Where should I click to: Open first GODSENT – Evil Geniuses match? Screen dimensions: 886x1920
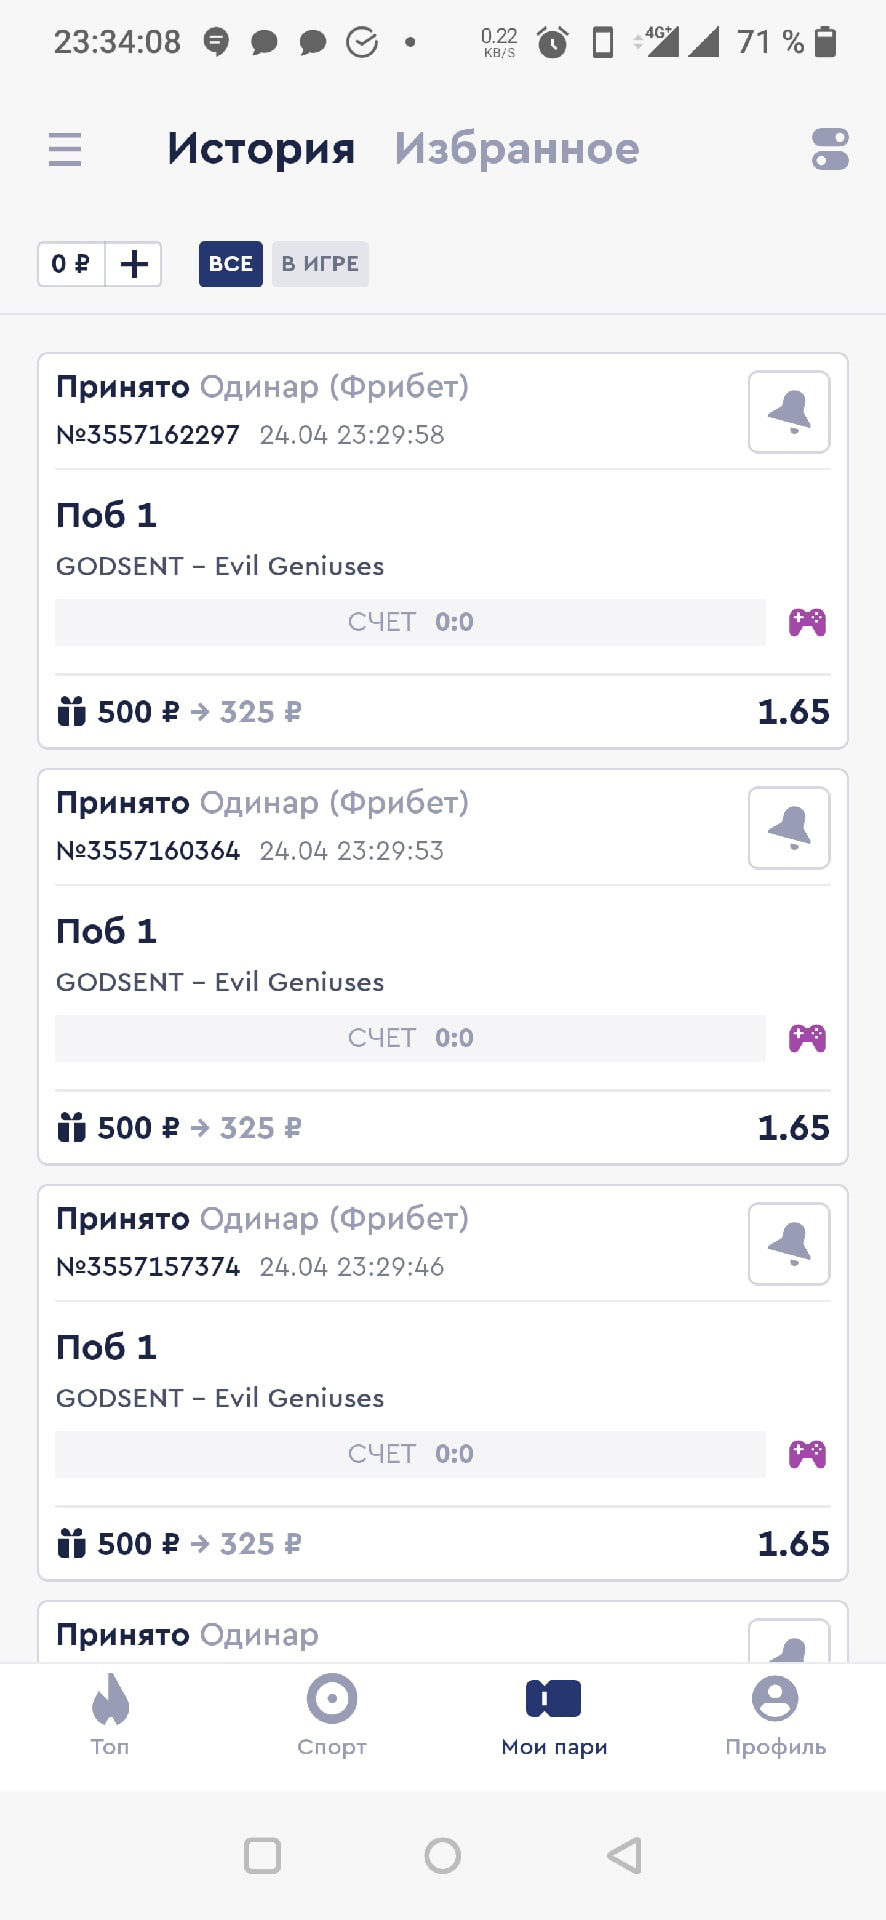[x=220, y=566]
